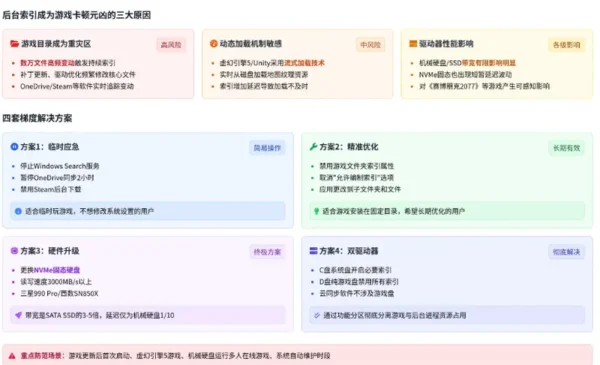This screenshot has width=600, height=365.
Task: Click the bullet 禁用Steam后台下载
Action: tap(51, 189)
